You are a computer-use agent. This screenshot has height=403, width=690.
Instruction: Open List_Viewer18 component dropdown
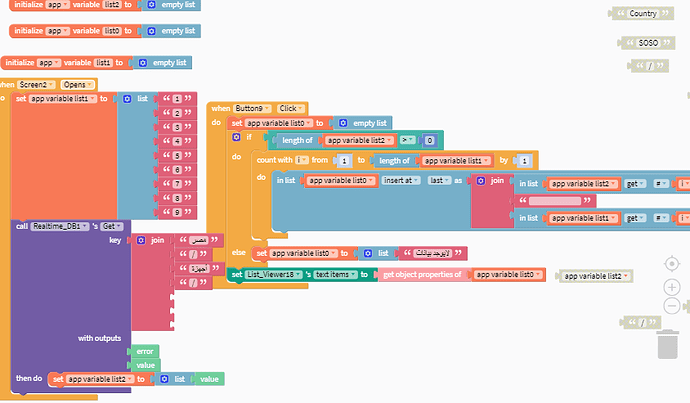click(273, 275)
